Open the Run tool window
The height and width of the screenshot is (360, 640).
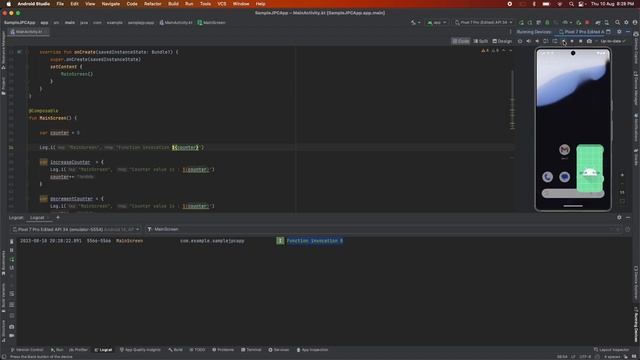(x=57, y=350)
